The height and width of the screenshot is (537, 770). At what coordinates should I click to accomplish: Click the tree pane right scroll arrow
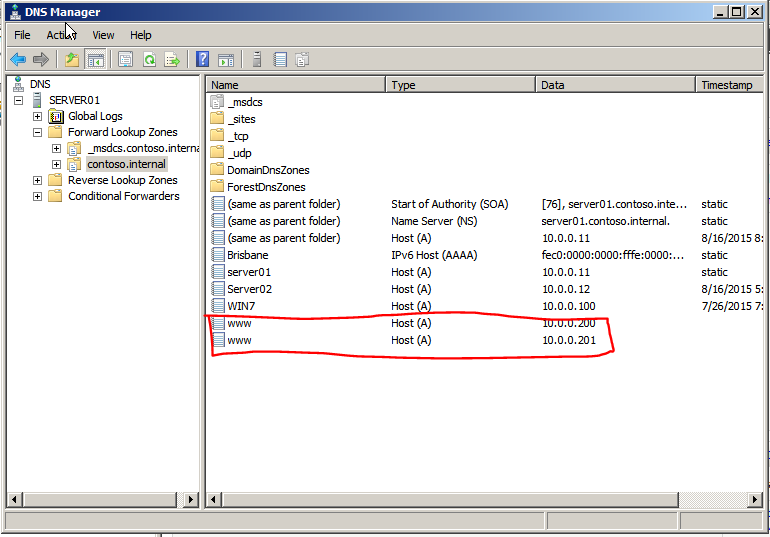[191, 500]
